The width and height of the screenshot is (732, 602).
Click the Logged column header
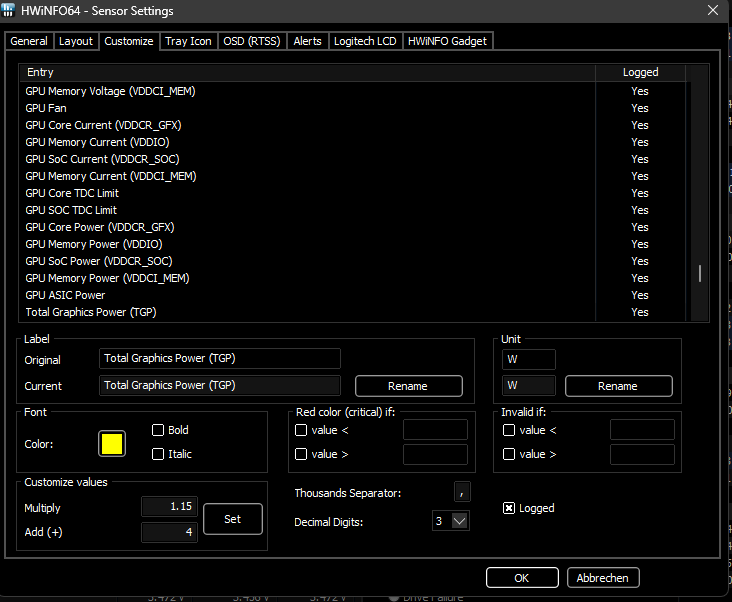click(640, 72)
